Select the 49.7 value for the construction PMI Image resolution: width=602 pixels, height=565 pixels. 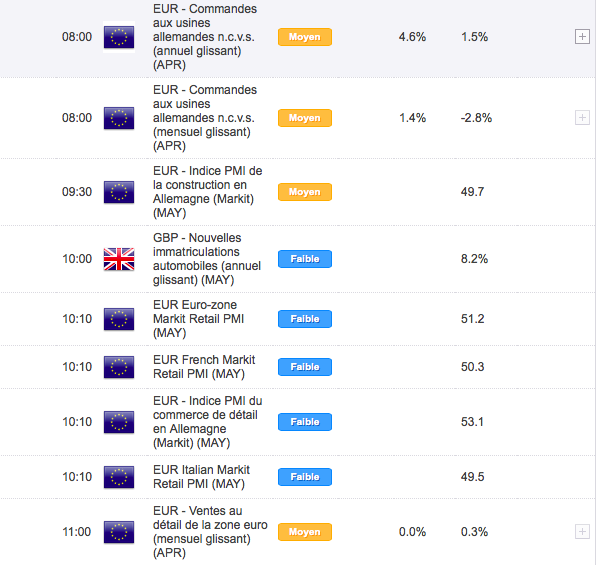474,192
